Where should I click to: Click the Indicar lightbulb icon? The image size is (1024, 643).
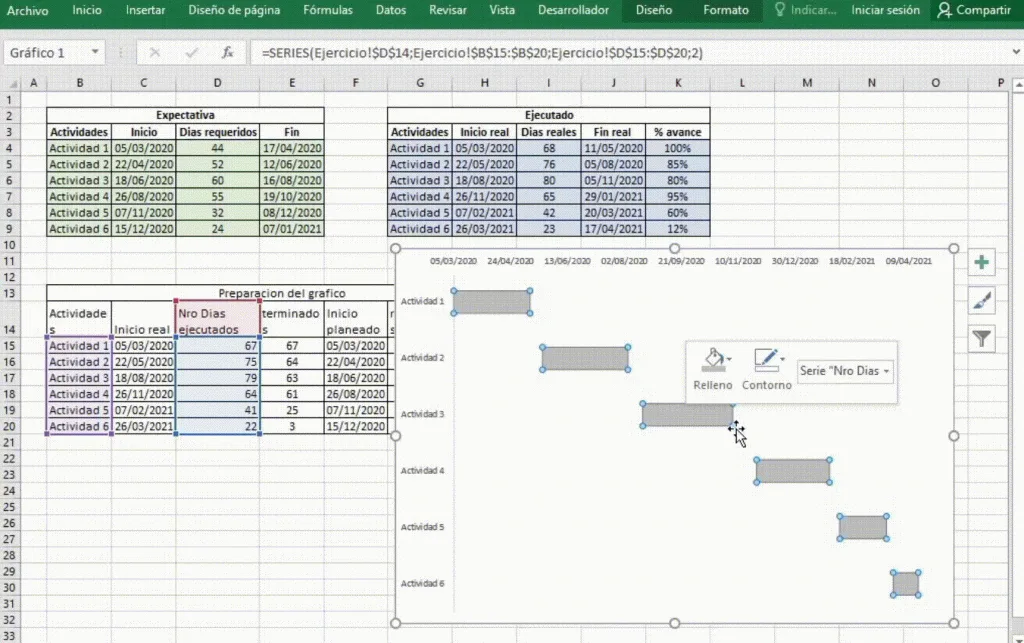[780, 10]
